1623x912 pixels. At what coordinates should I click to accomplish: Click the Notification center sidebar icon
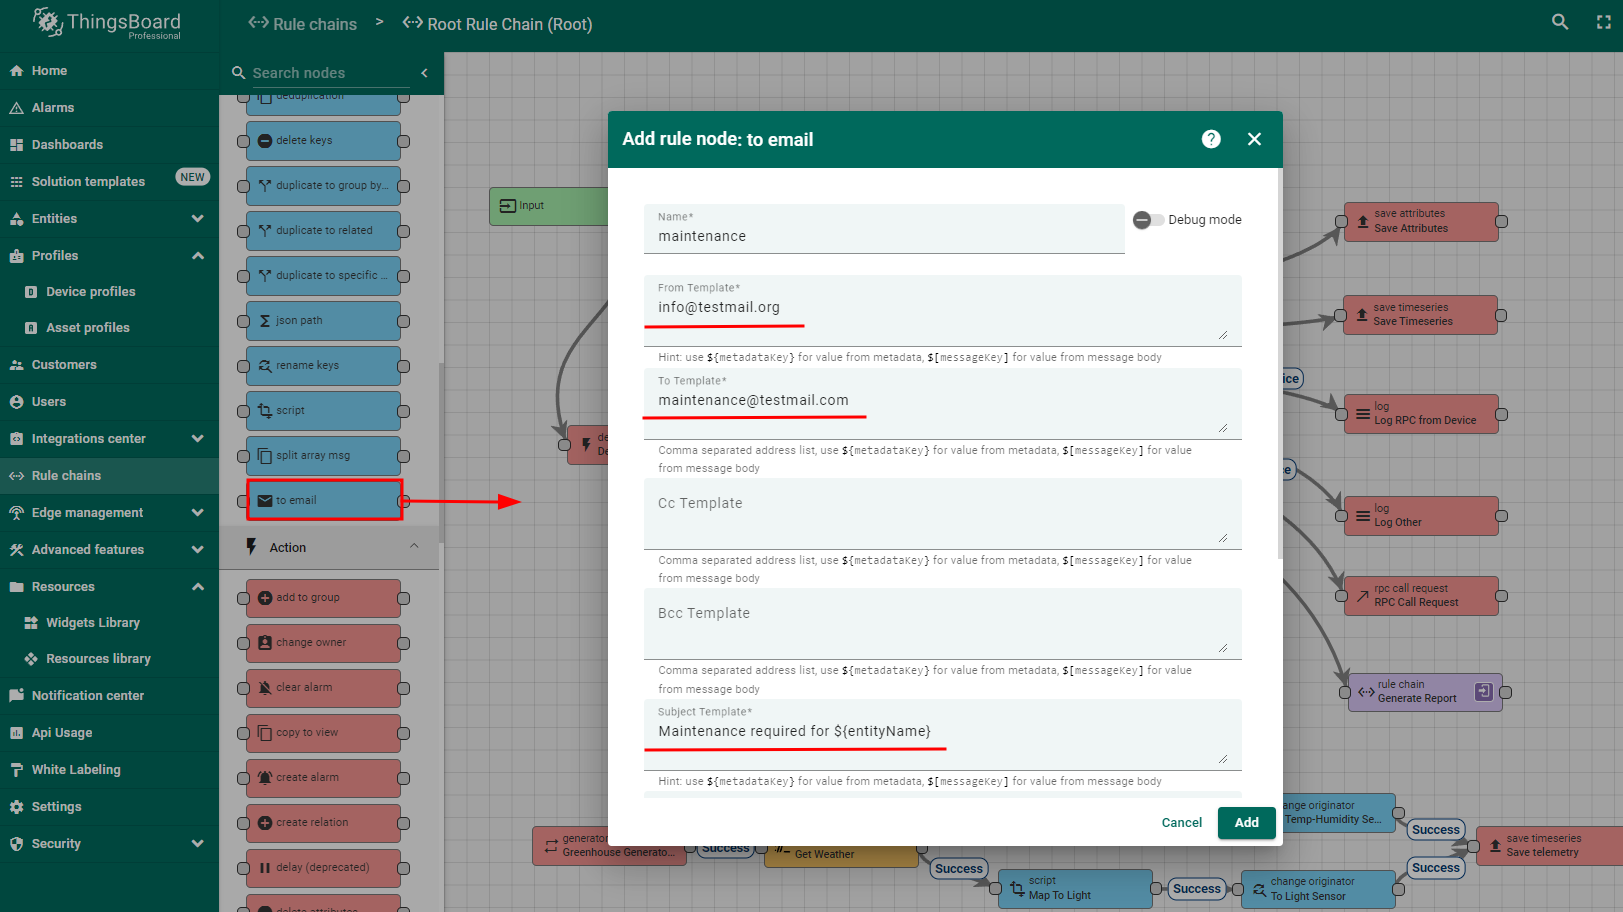pyautogui.click(x=17, y=696)
